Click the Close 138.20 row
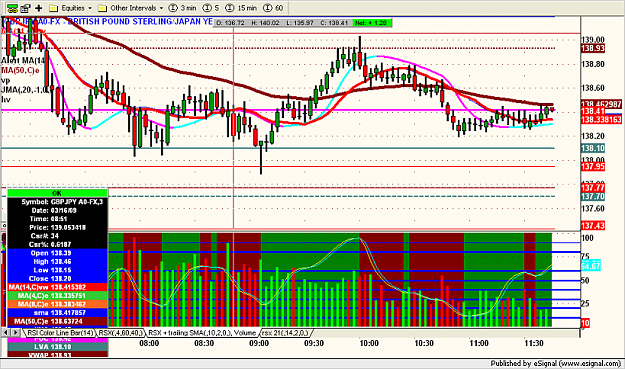This screenshot has height=369, width=625. 57,279
